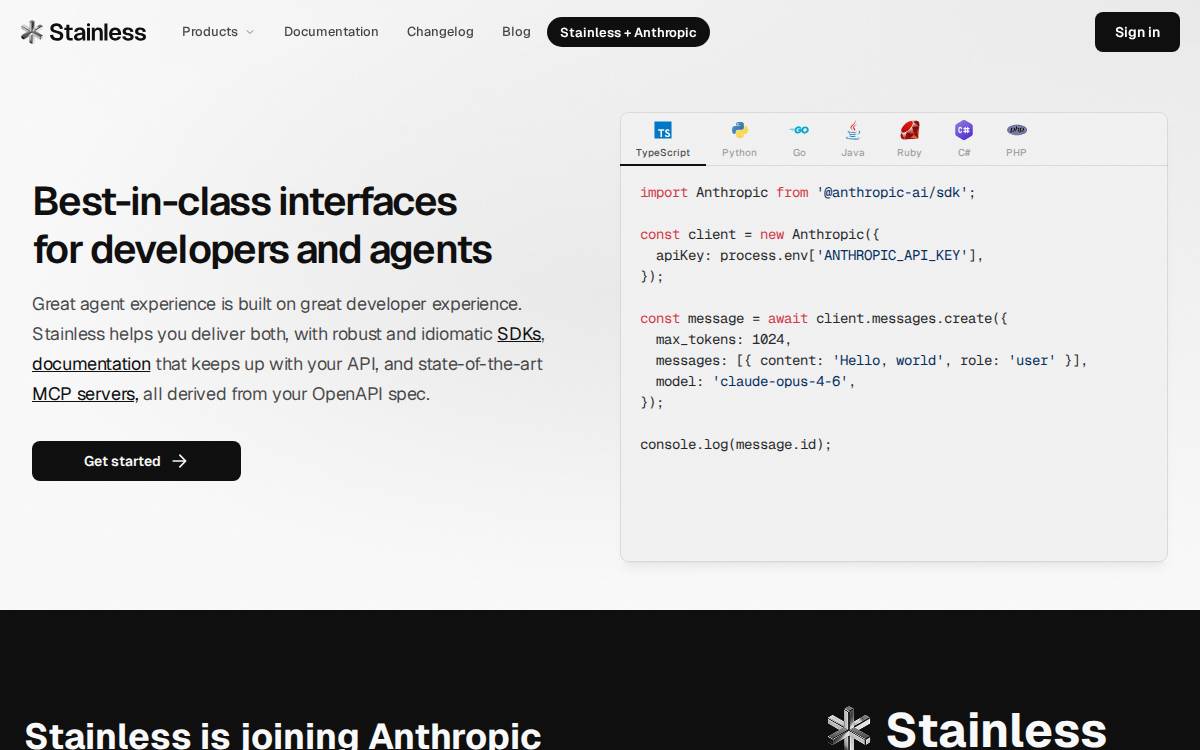This screenshot has width=1200, height=750.
Task: Open the Documentation nav link
Action: [x=331, y=32]
